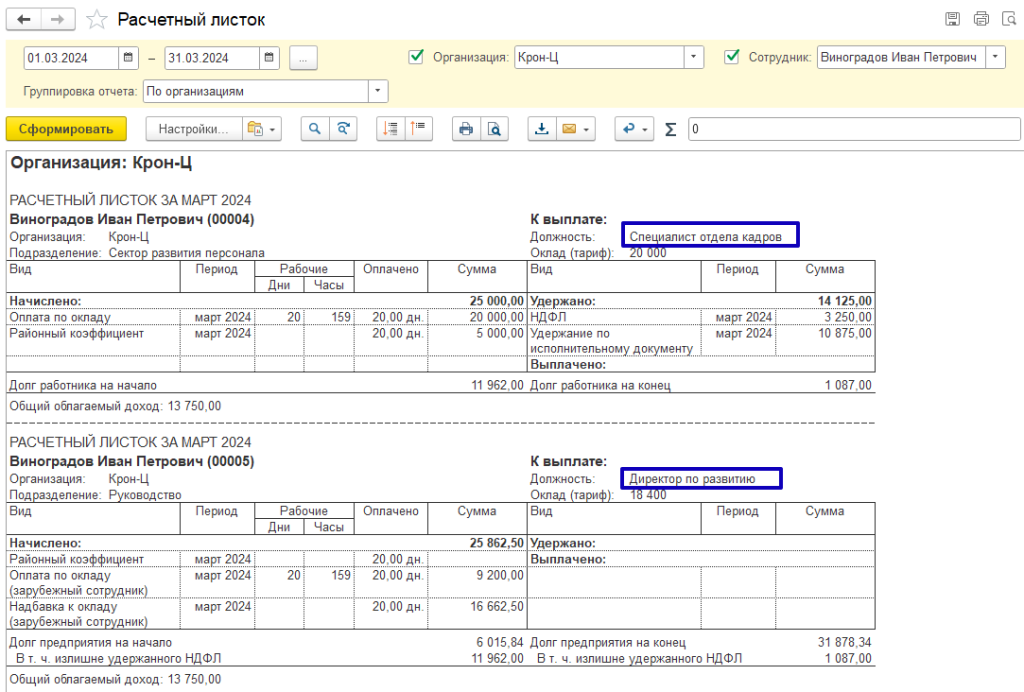The width and height of the screenshot is (1024, 692).
Task: Select "Виноградов Иван Петрович (00004)" in the report
Action: click(x=132, y=219)
